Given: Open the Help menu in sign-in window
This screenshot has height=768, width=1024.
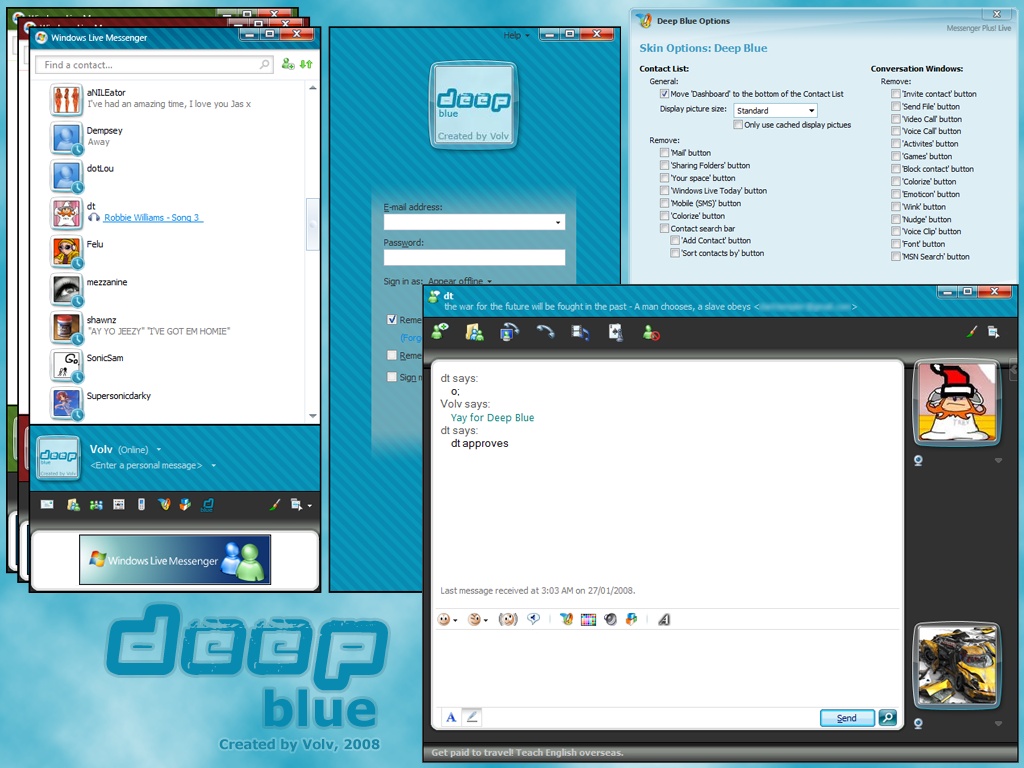Looking at the screenshot, I should click(516, 35).
